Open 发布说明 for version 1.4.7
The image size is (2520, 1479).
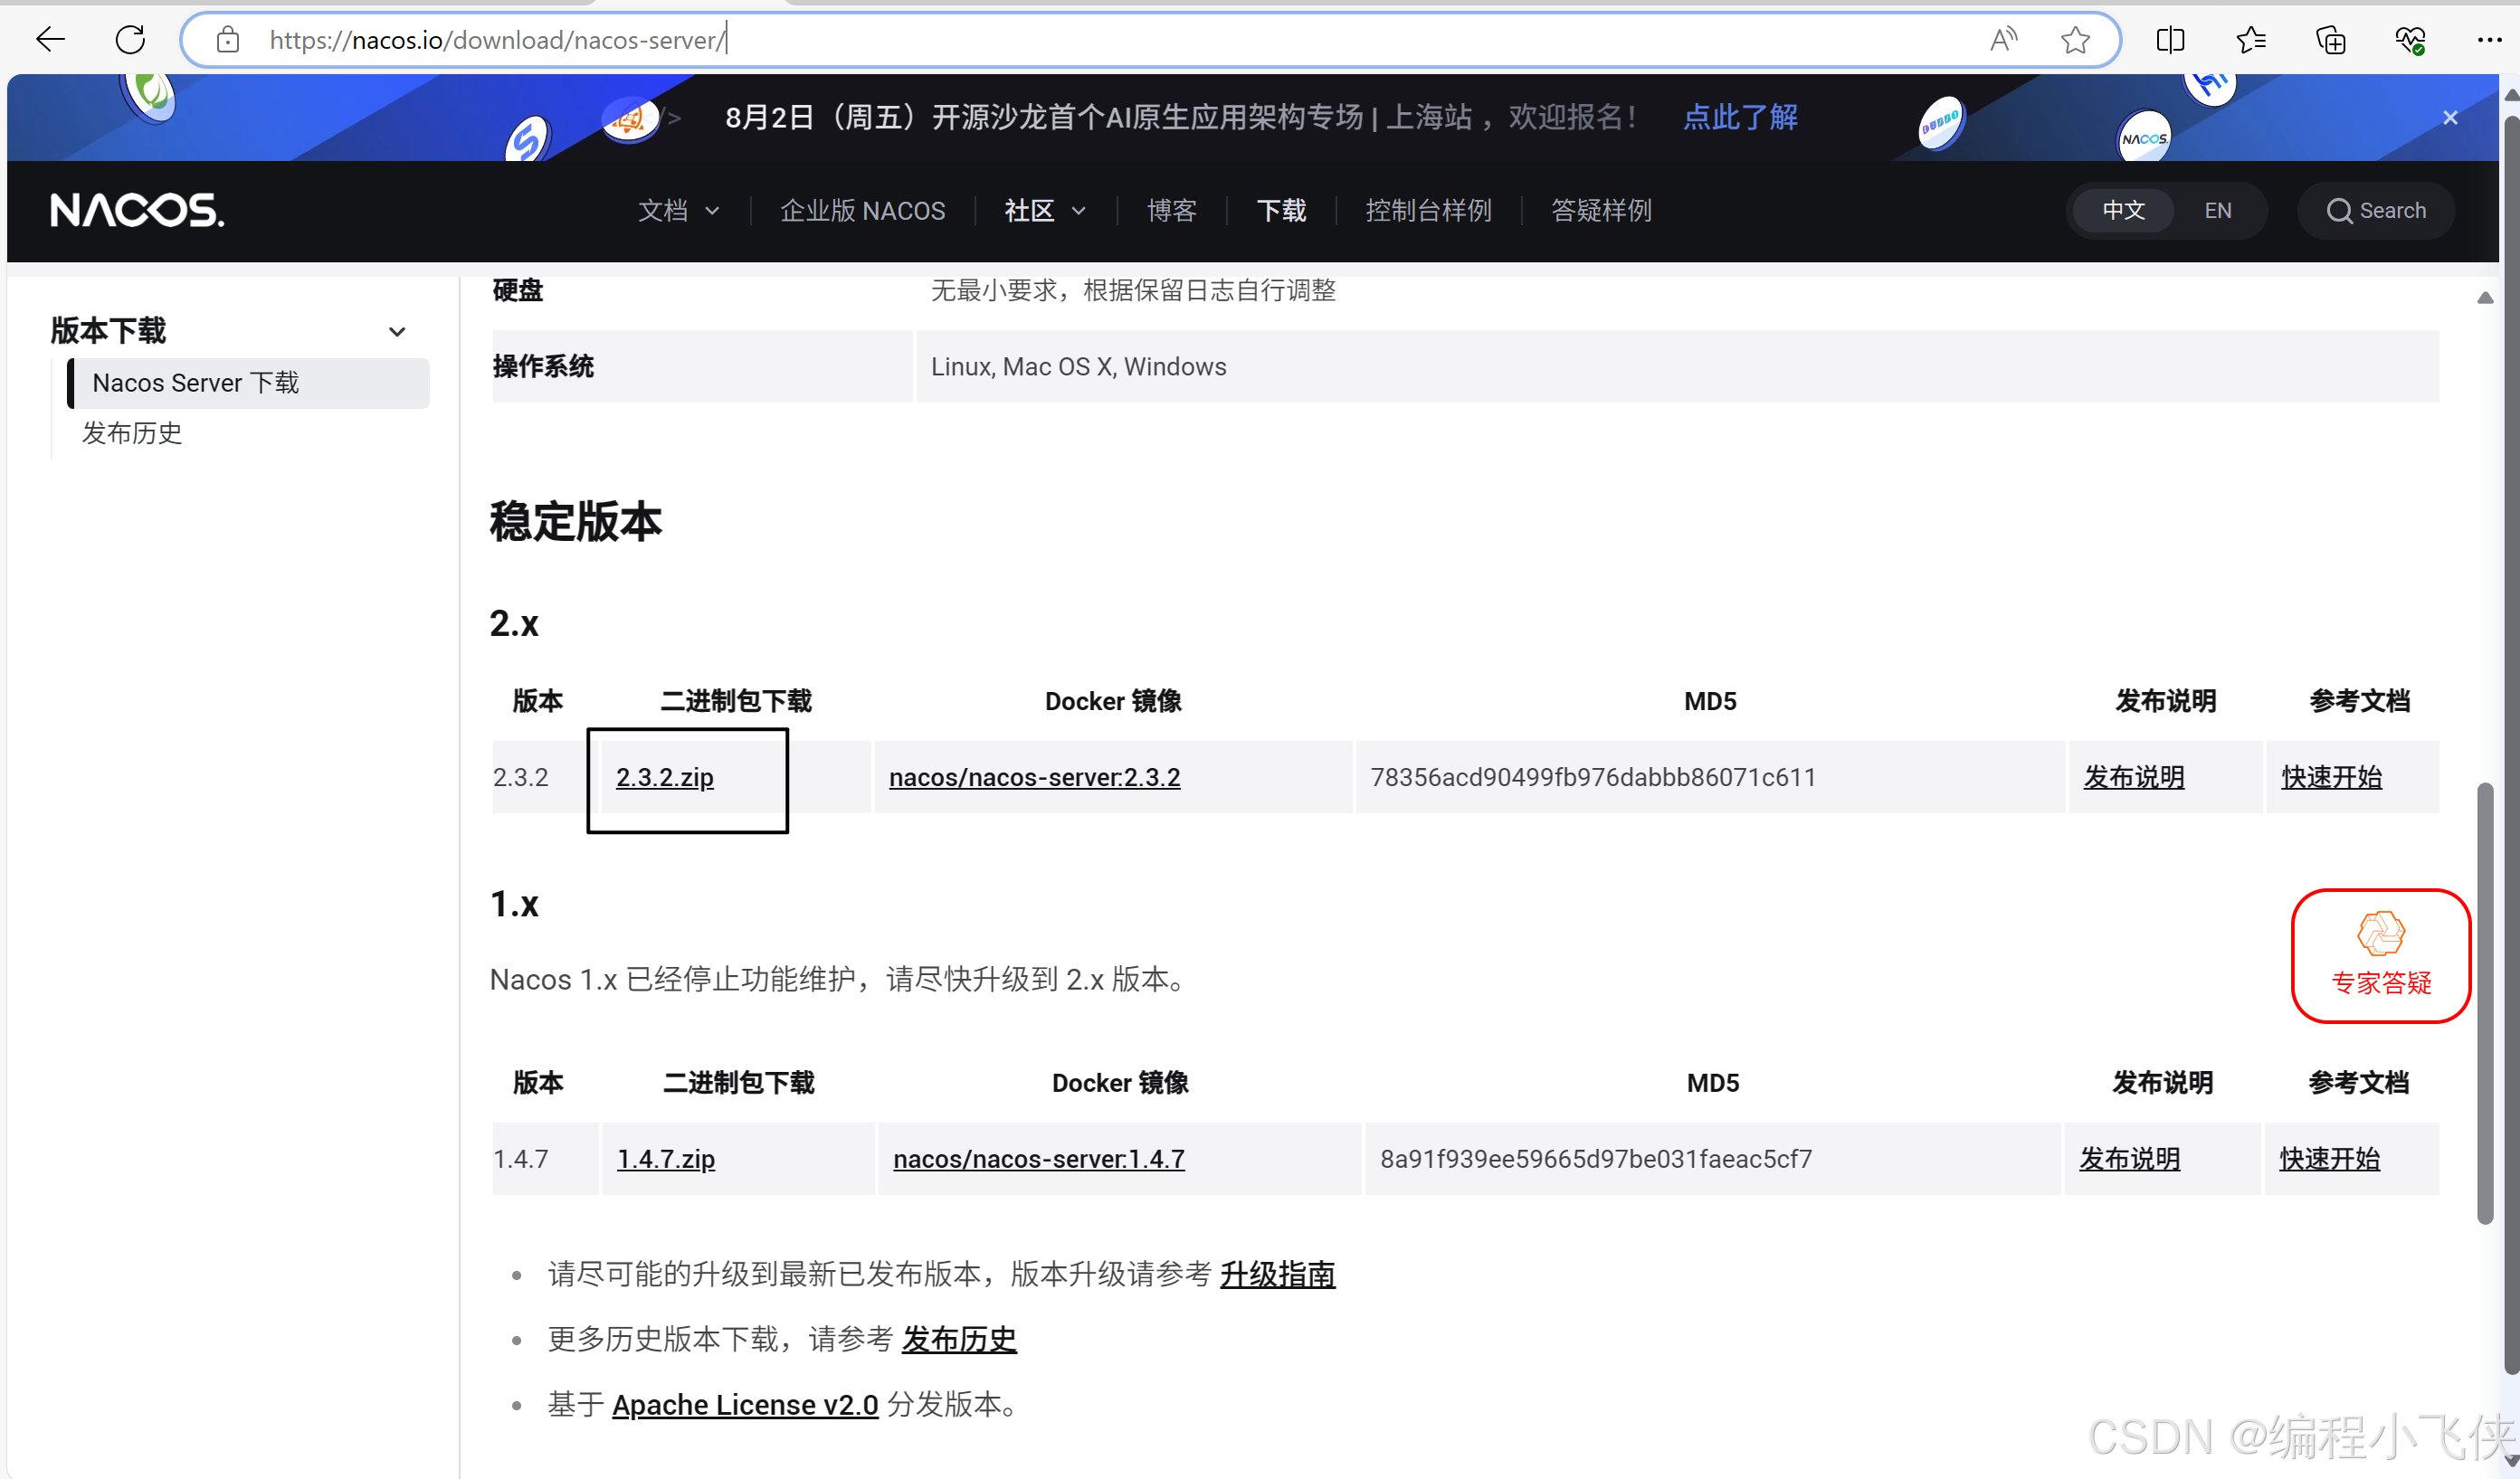(x=2129, y=1159)
